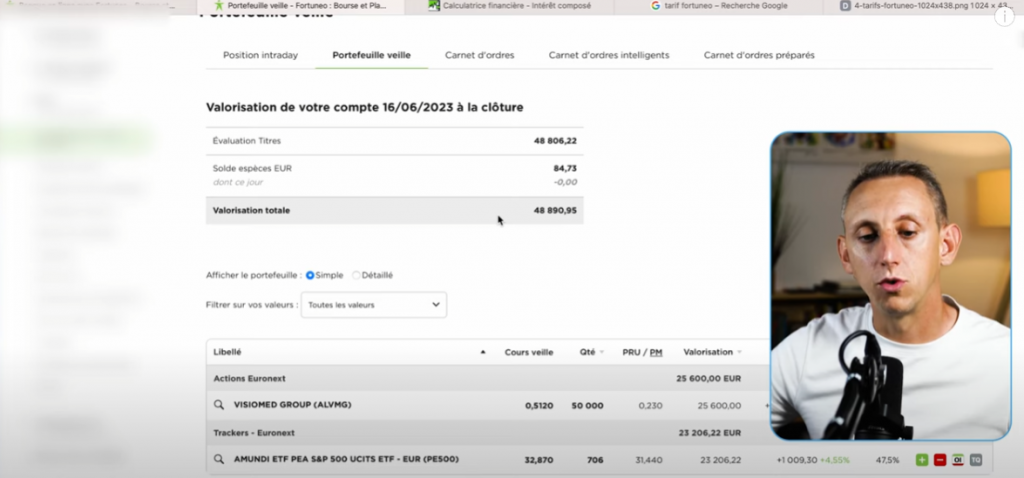Click the magnifier icon beside AMUNDI ETF PEA
Screen dimensions: 1024x478
[x=218, y=460]
